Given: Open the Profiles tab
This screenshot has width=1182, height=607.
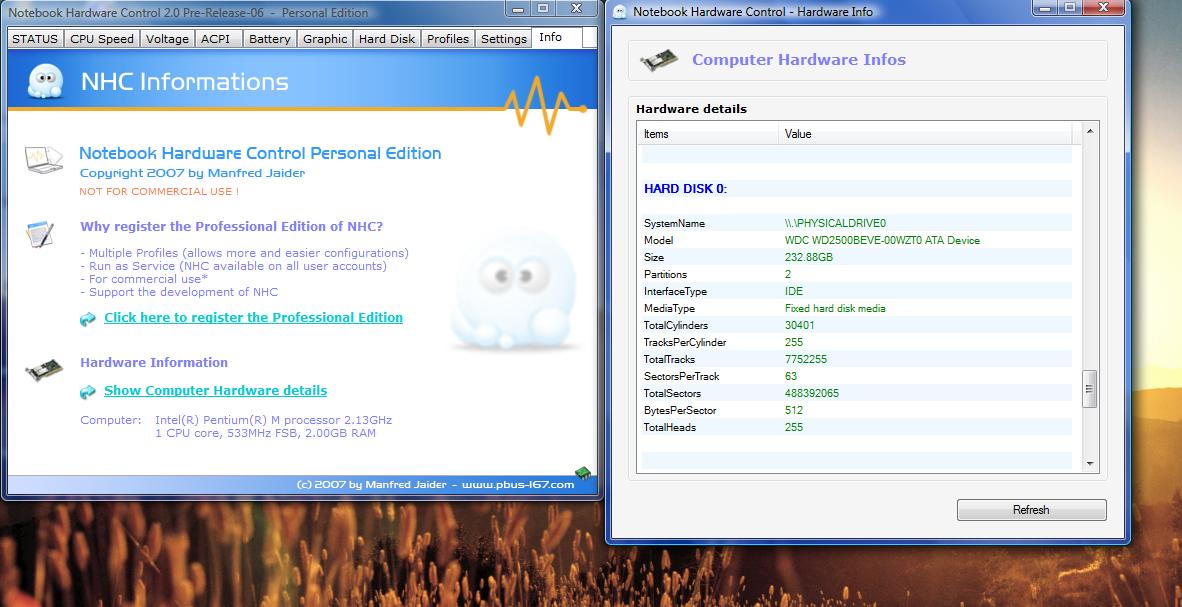Looking at the screenshot, I should tap(448, 38).
